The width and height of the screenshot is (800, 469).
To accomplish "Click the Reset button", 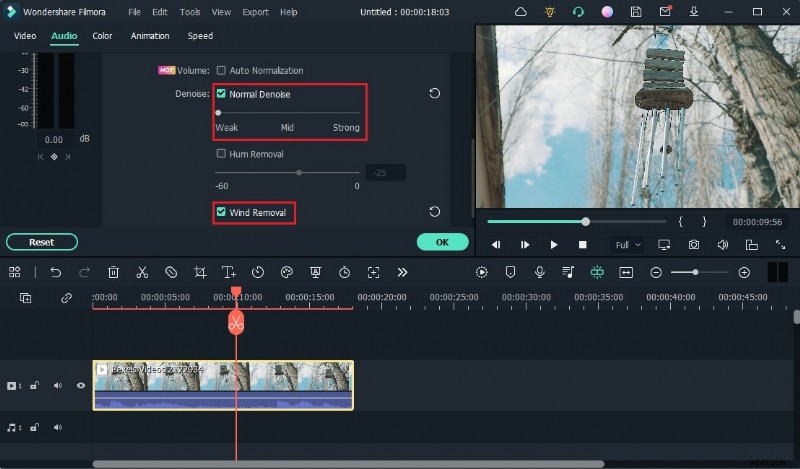I will pyautogui.click(x=42, y=242).
